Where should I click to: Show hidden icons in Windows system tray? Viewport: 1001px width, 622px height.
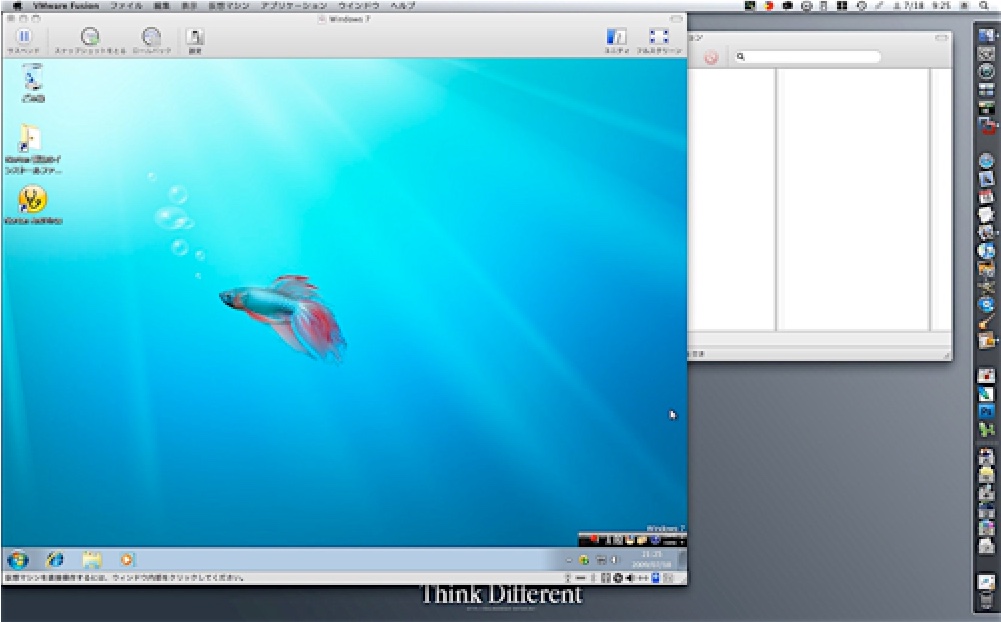point(568,561)
